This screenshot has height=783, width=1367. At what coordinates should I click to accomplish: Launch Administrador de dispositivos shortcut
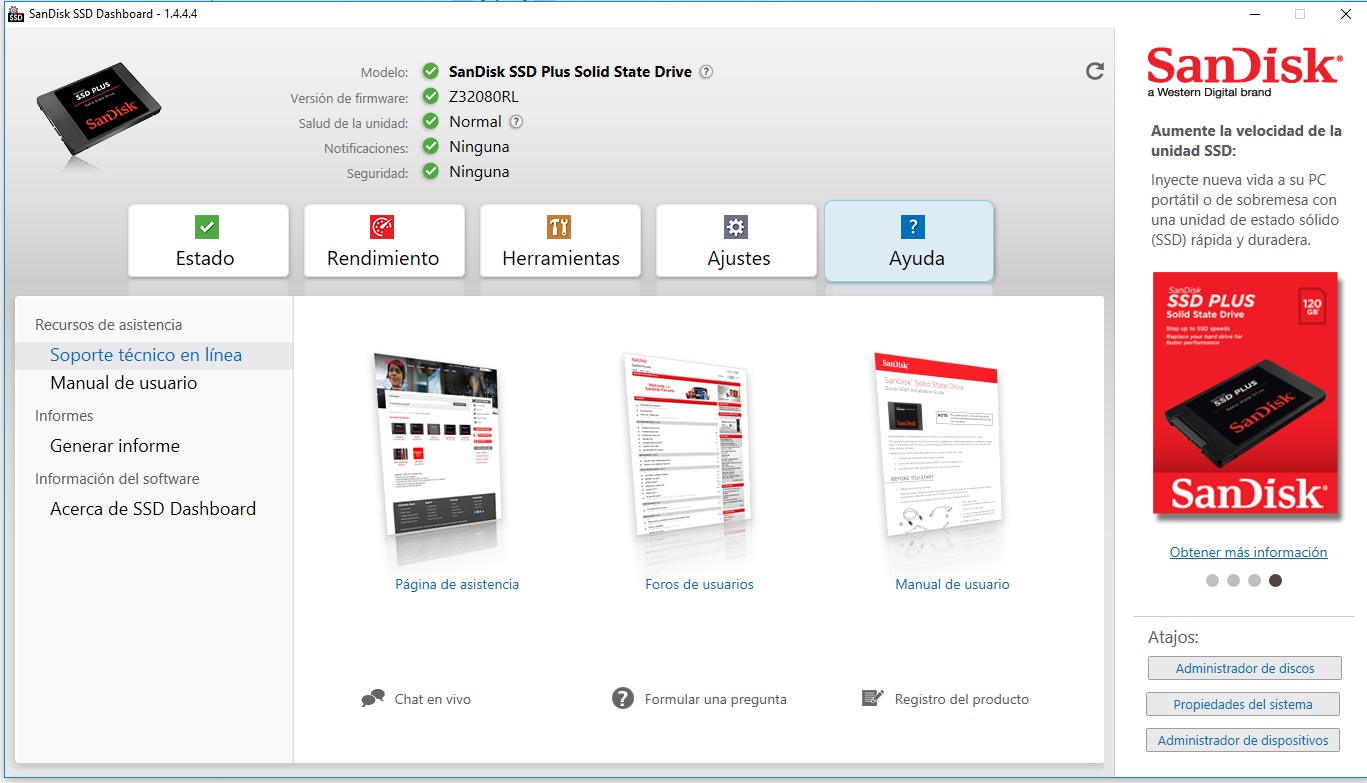point(1243,740)
